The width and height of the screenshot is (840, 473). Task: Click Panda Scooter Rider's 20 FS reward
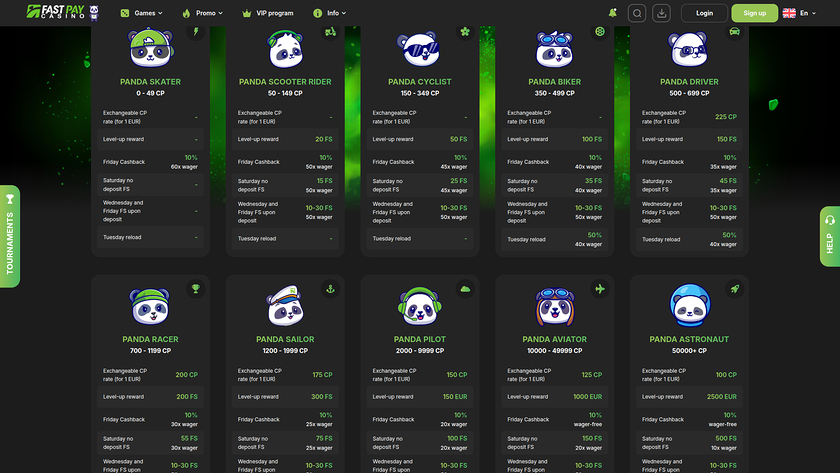pyautogui.click(x=324, y=139)
